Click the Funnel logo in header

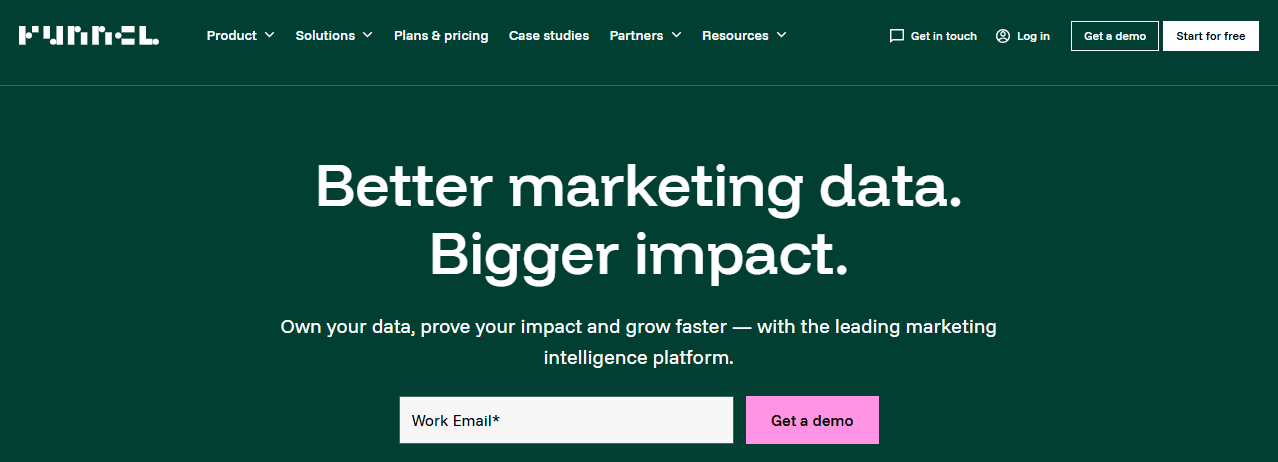88,36
